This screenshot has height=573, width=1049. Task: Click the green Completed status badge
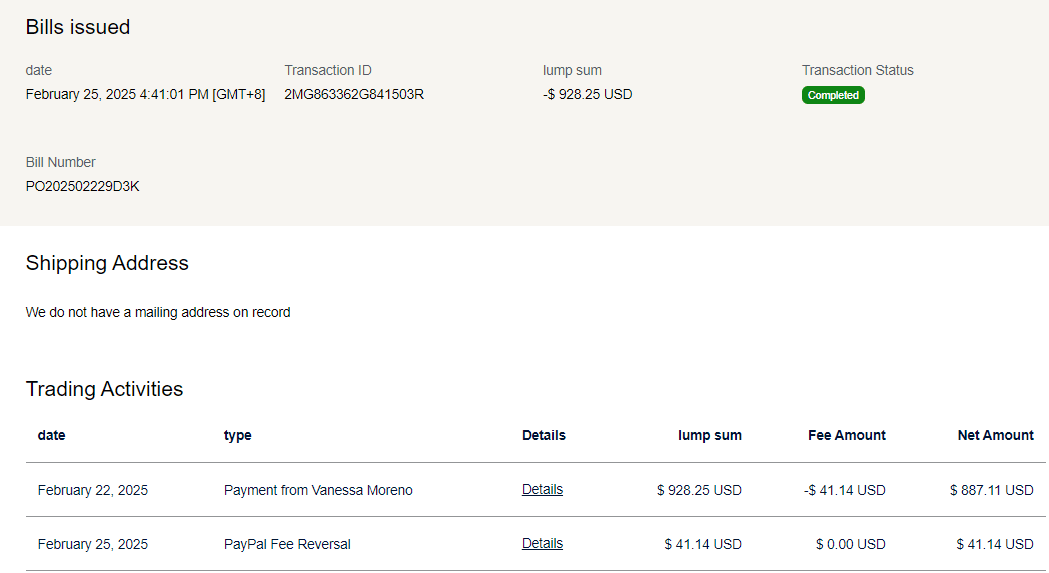coord(833,95)
